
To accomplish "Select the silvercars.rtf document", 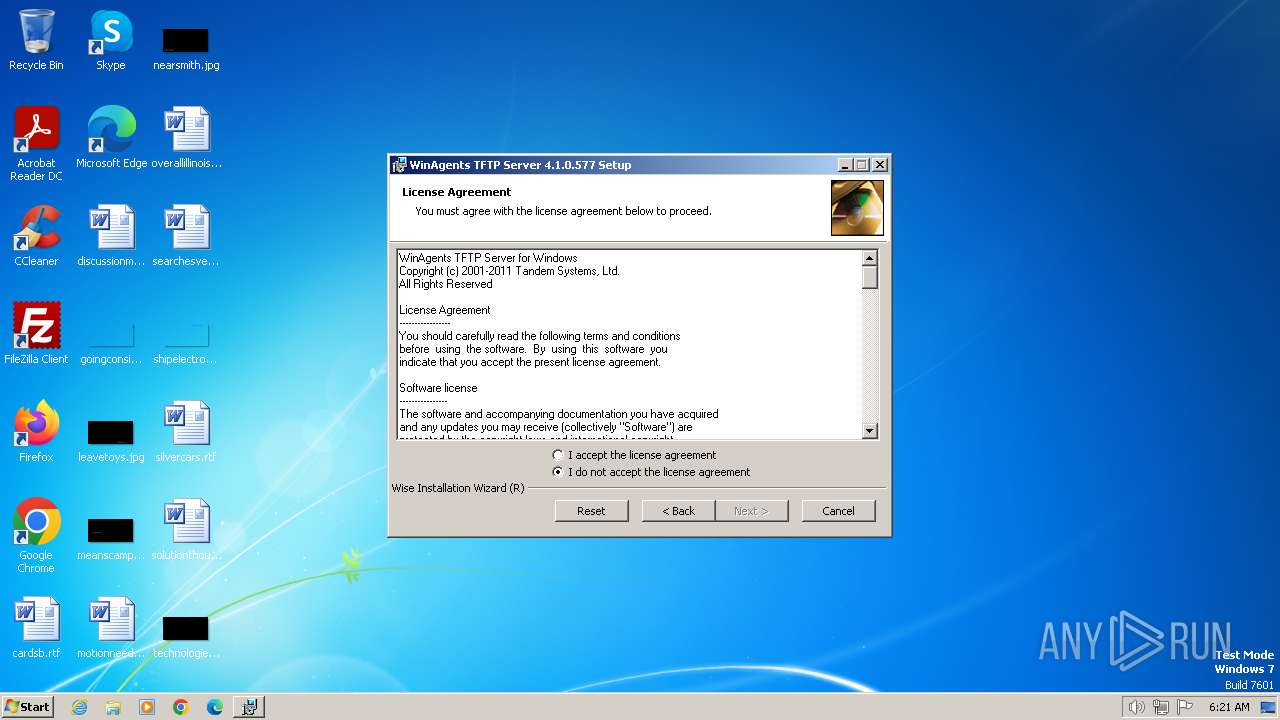I will [x=186, y=432].
